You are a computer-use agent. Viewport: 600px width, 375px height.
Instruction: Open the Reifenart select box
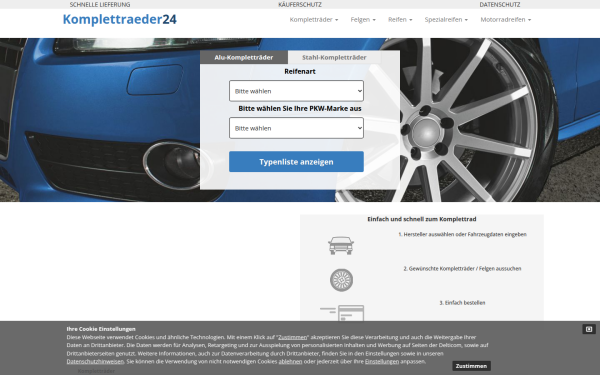pos(297,91)
